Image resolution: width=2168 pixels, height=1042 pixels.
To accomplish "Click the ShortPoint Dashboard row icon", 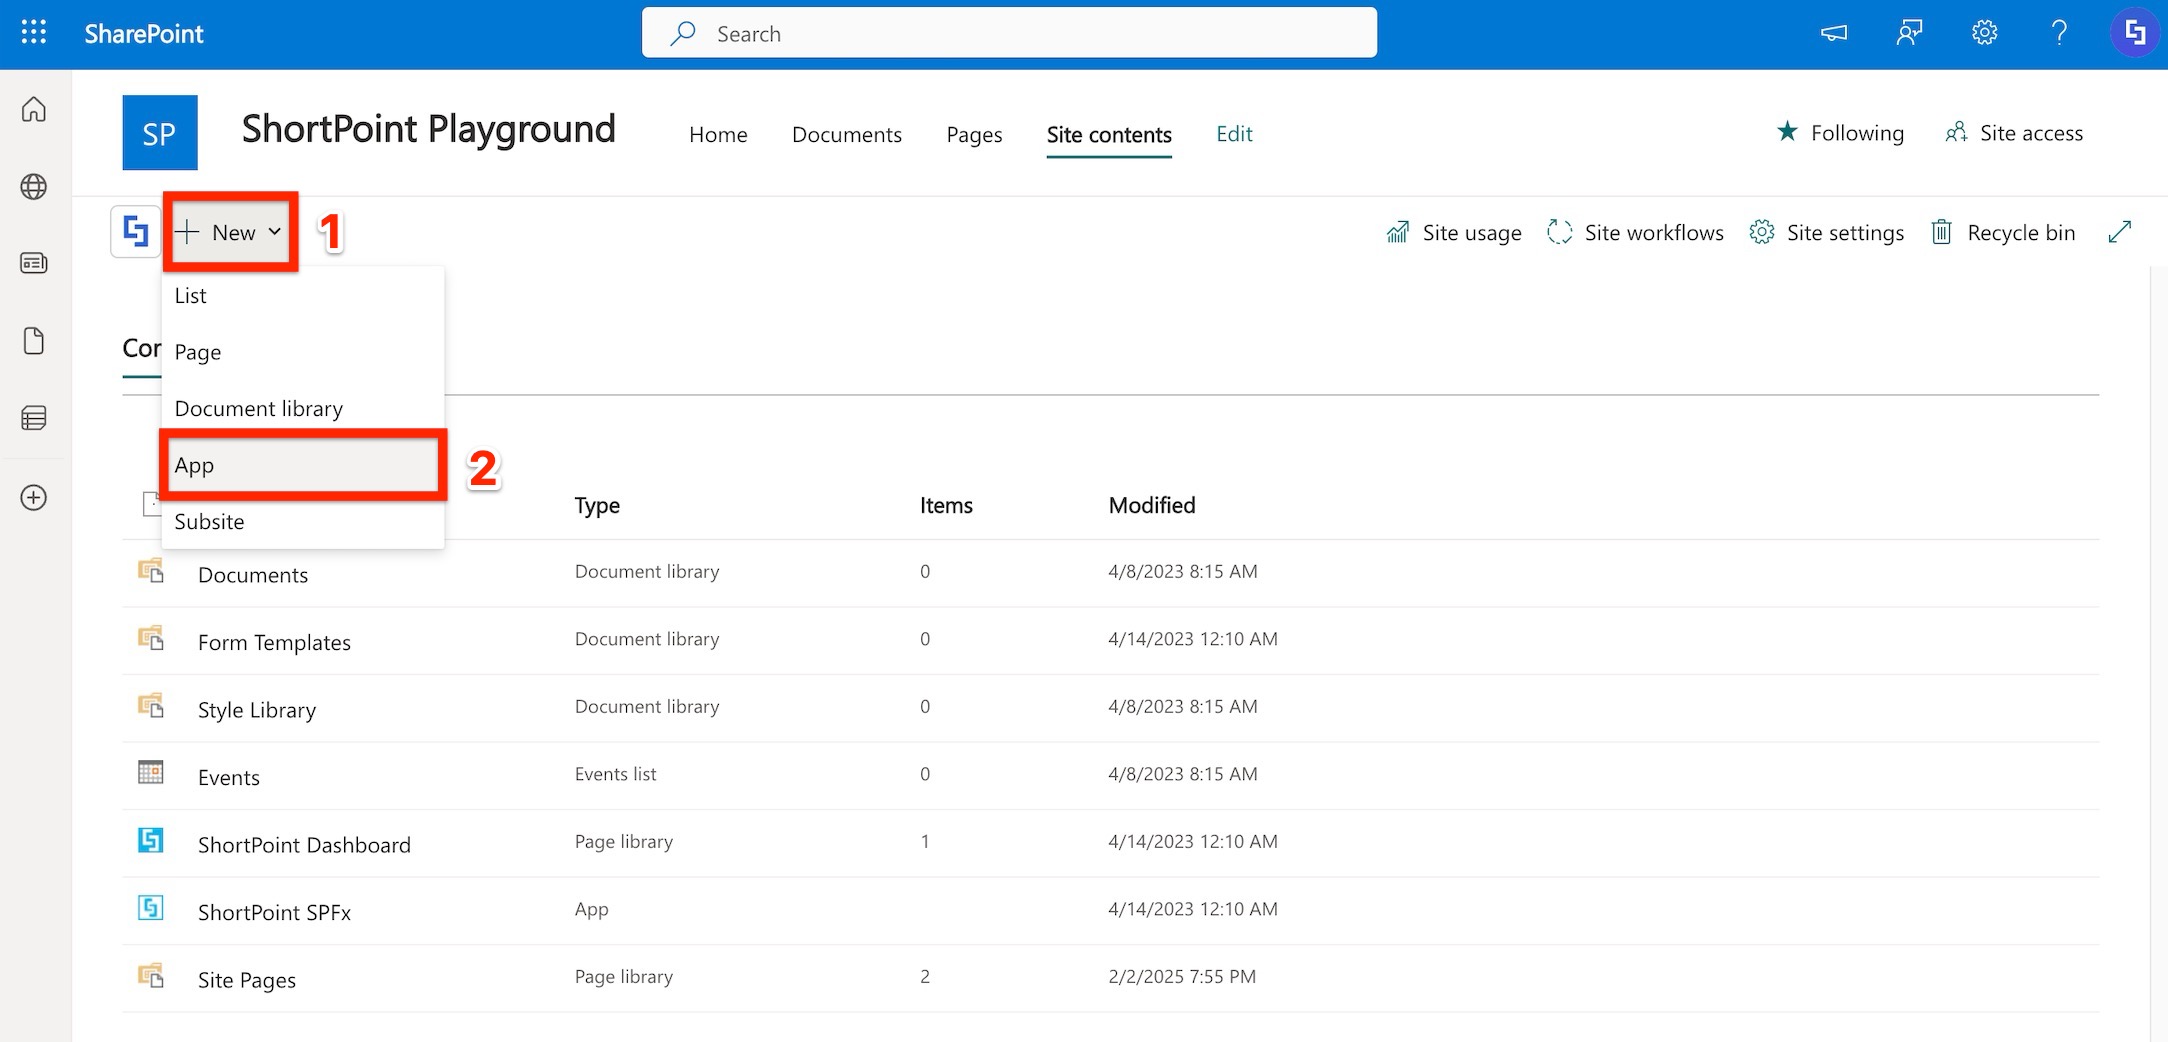I will pyautogui.click(x=151, y=840).
